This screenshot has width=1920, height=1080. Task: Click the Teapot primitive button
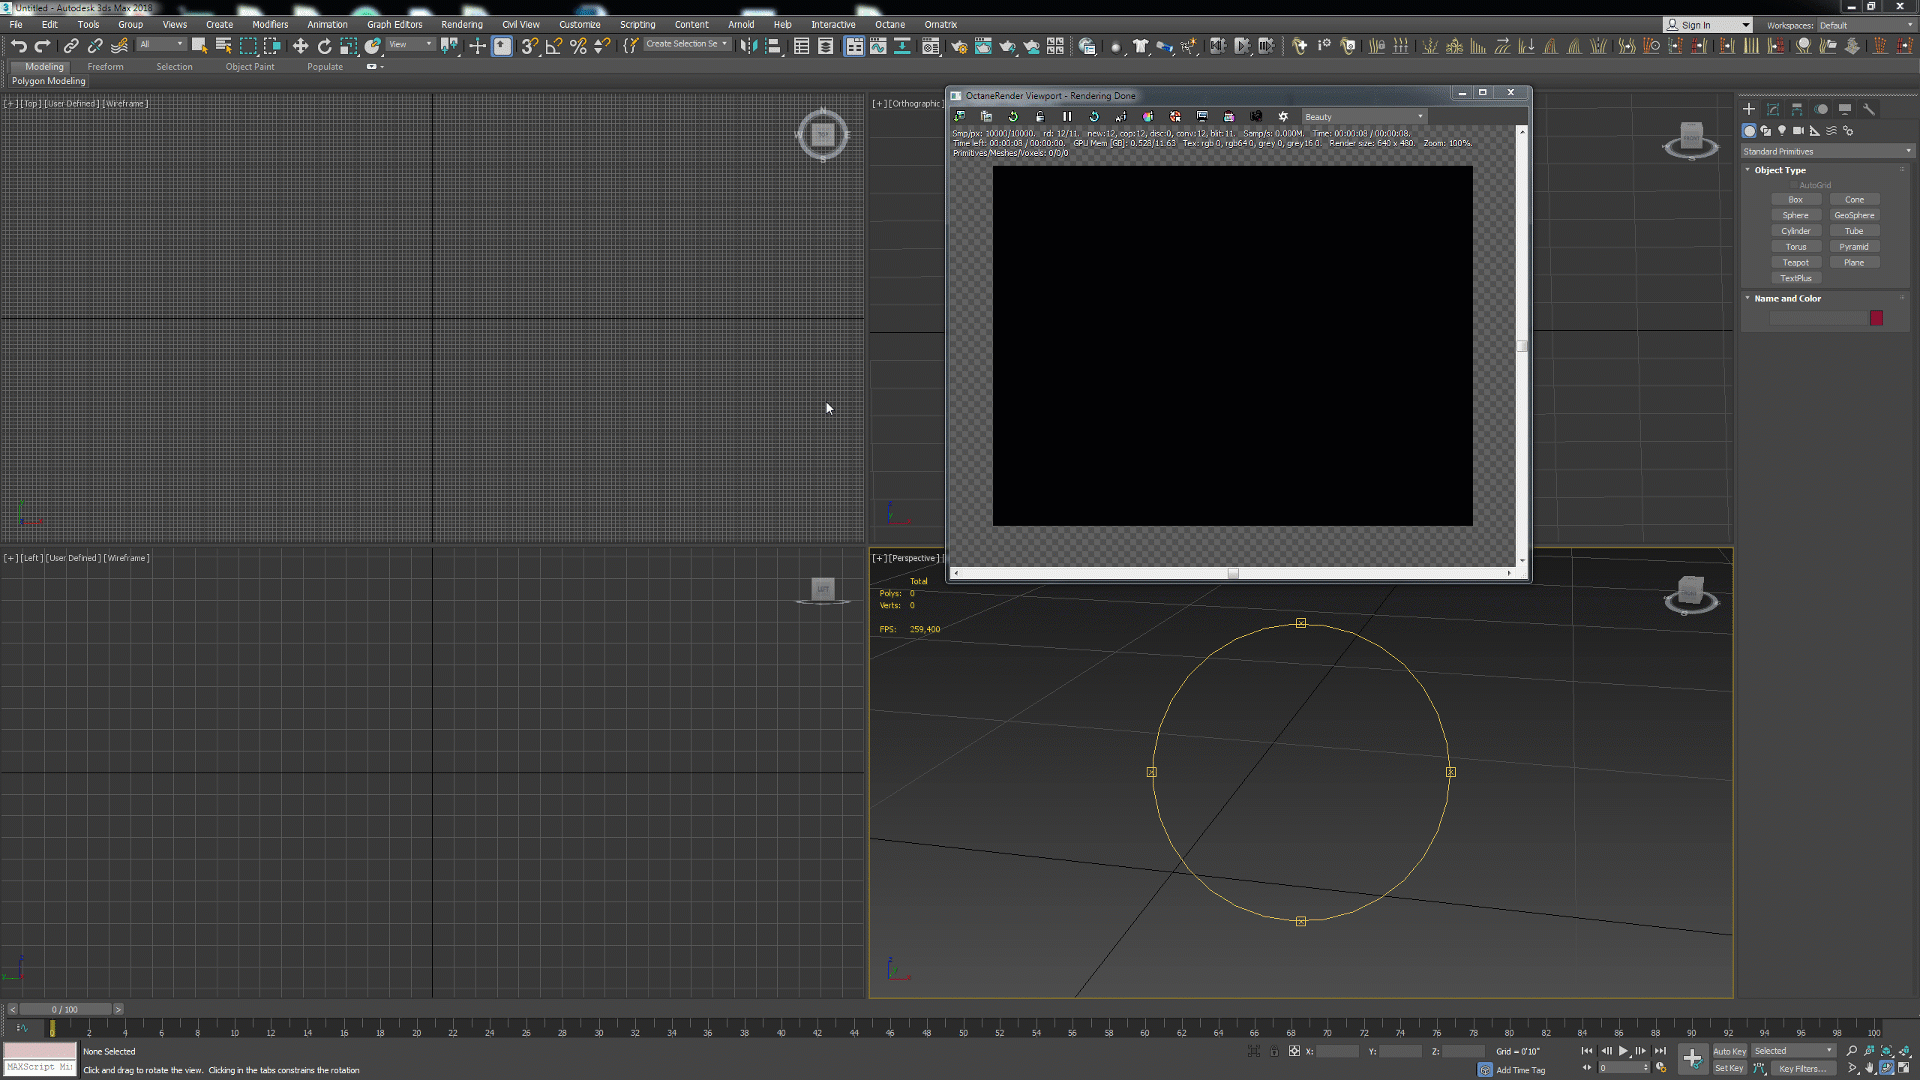tap(1795, 262)
